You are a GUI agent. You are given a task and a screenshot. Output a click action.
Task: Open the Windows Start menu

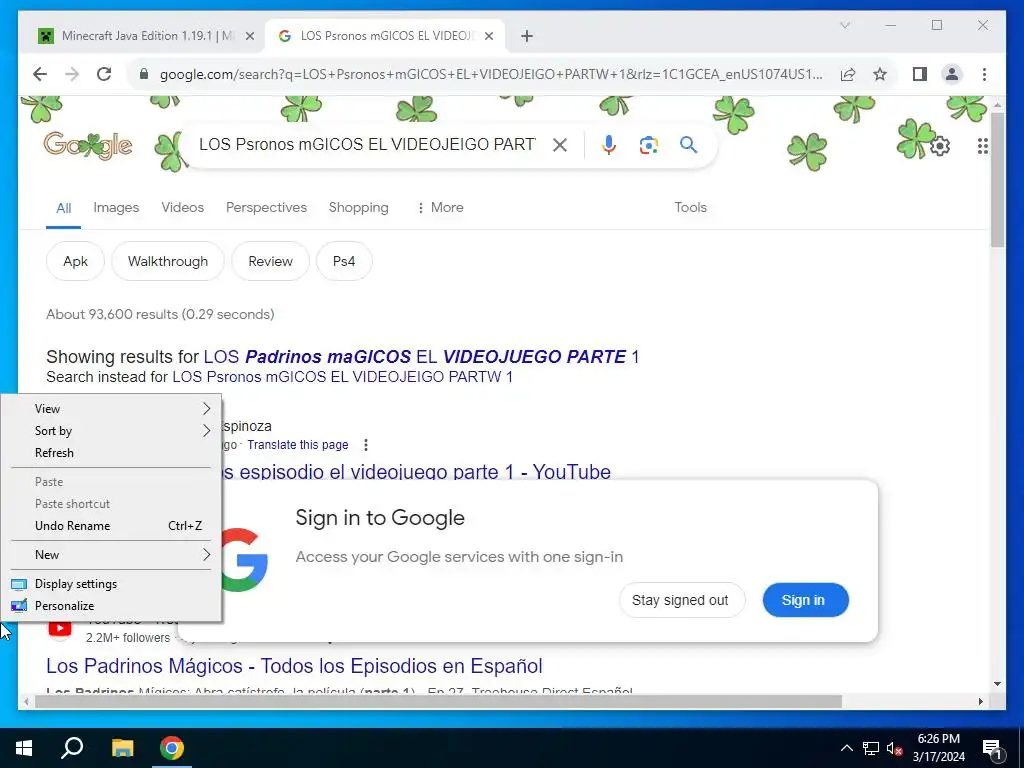(24, 748)
